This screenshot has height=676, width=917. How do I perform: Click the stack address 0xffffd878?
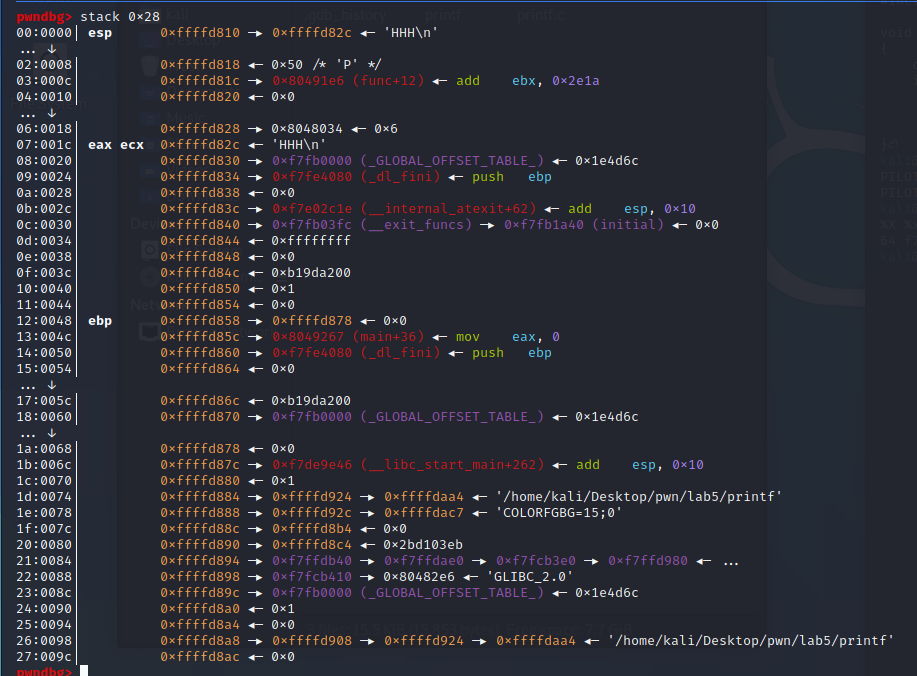pos(200,449)
